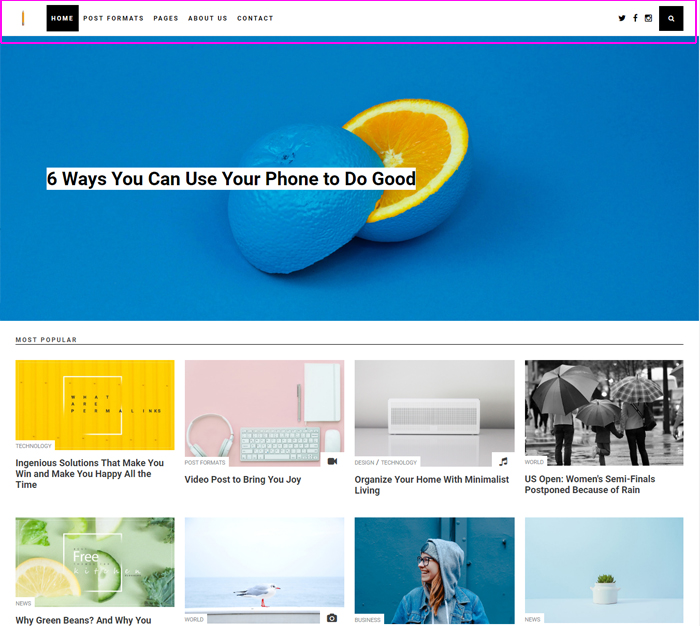Open 'Video Post to Bring You Joy'
The image size is (700, 630).
pyautogui.click(x=243, y=480)
